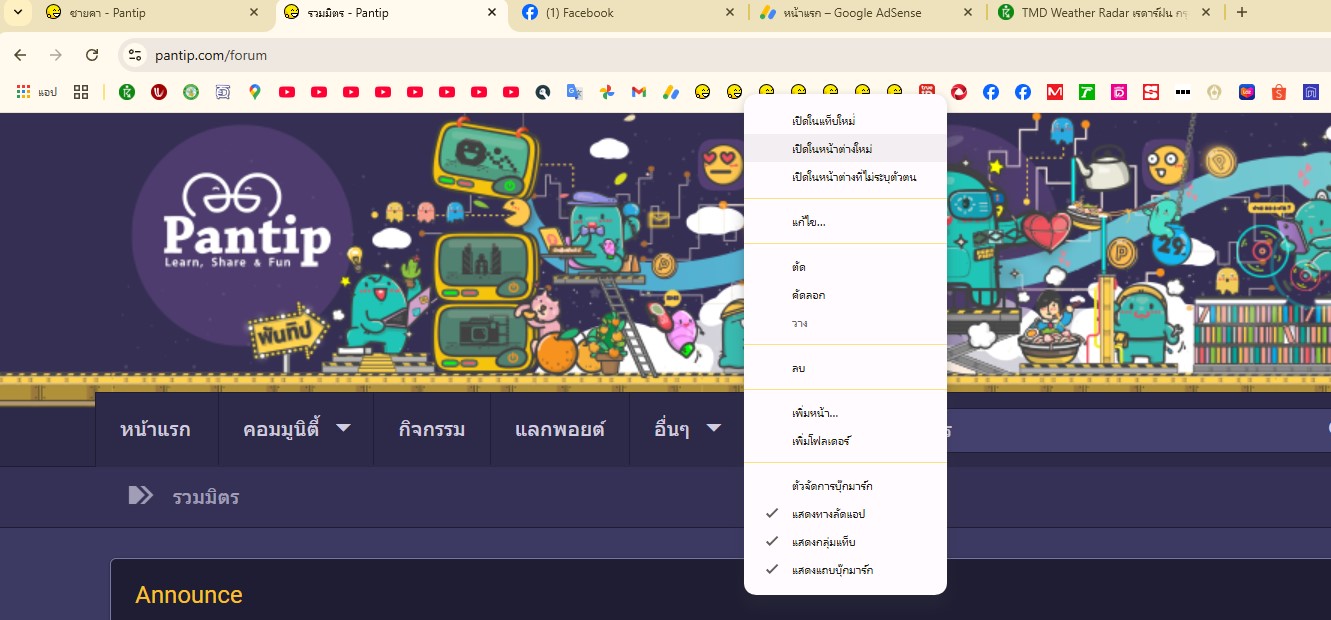Open the purple arch bookmark icon
Screen dimensions: 1331x620
1311,92
